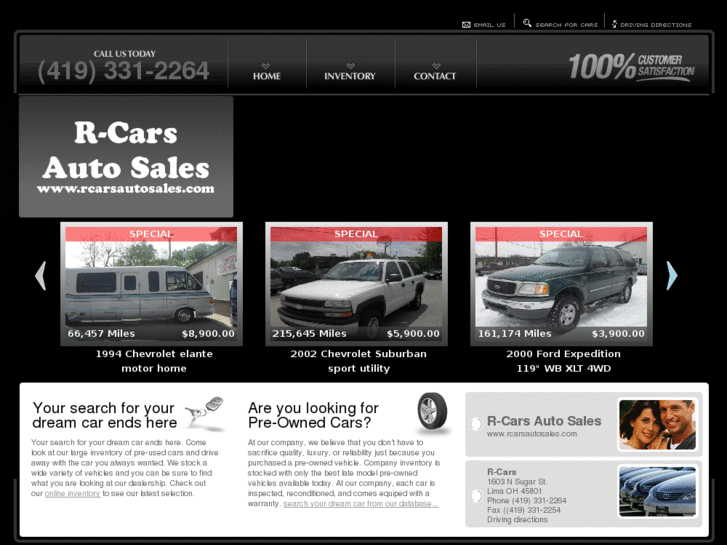
Task: Click the $3,900.00 price label
Action: coord(618,333)
